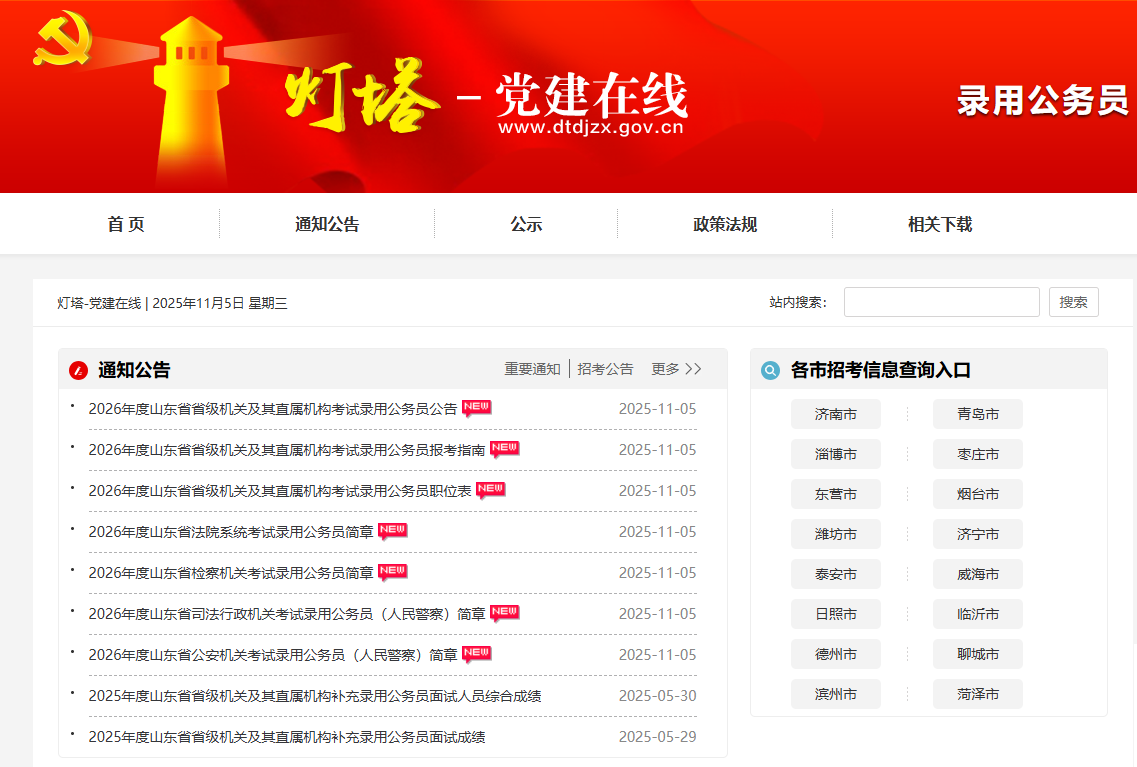Viewport: 1137px width, 767px height.
Task: Click NEW badge beside 公务员职位表 notice
Action: (491, 490)
